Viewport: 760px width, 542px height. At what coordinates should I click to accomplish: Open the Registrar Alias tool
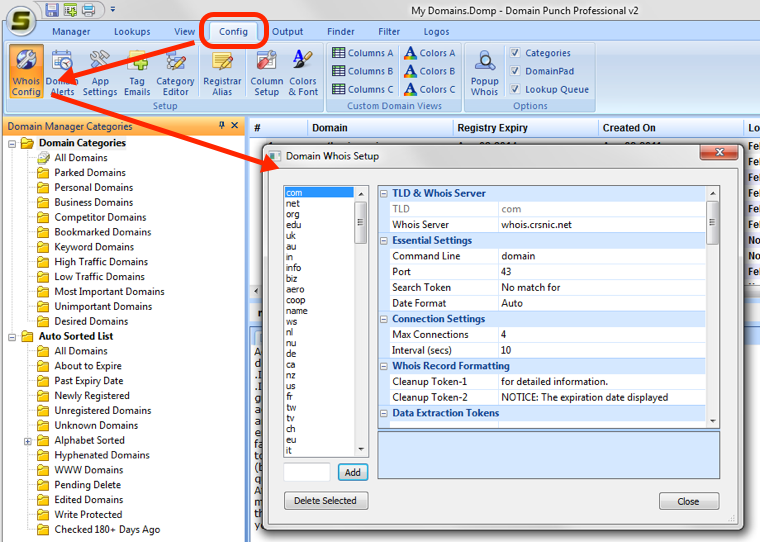(222, 70)
